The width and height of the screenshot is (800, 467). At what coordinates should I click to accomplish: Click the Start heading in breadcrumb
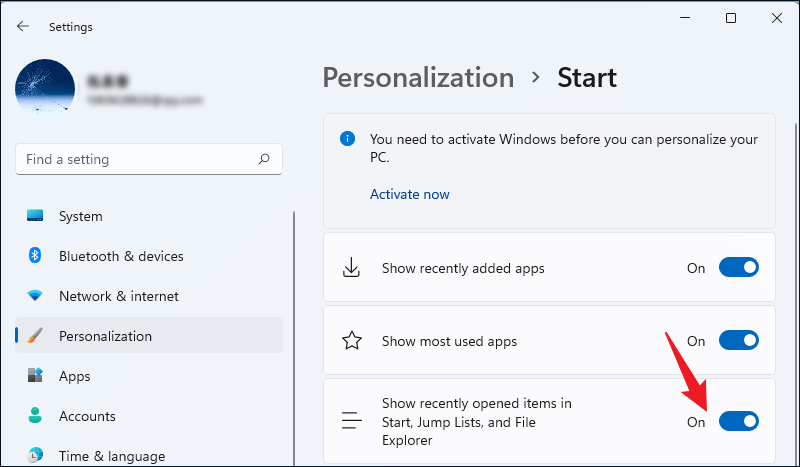(x=587, y=78)
